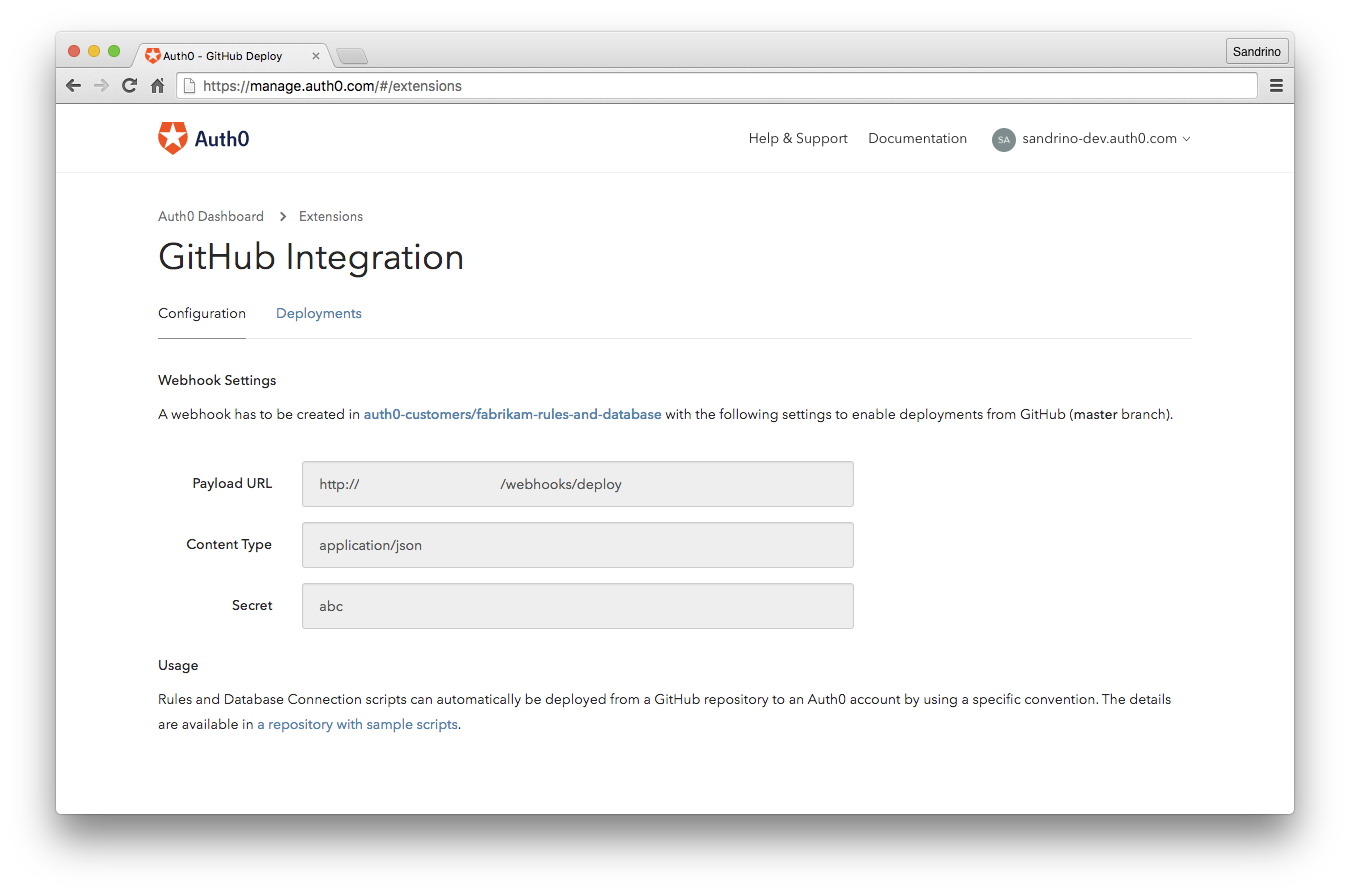The height and width of the screenshot is (894, 1350).
Task: Open the Help & Support link
Action: pos(797,138)
